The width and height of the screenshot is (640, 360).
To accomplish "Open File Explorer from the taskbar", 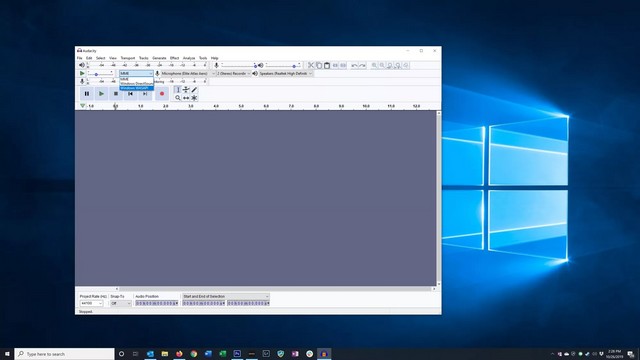I will point(164,354).
